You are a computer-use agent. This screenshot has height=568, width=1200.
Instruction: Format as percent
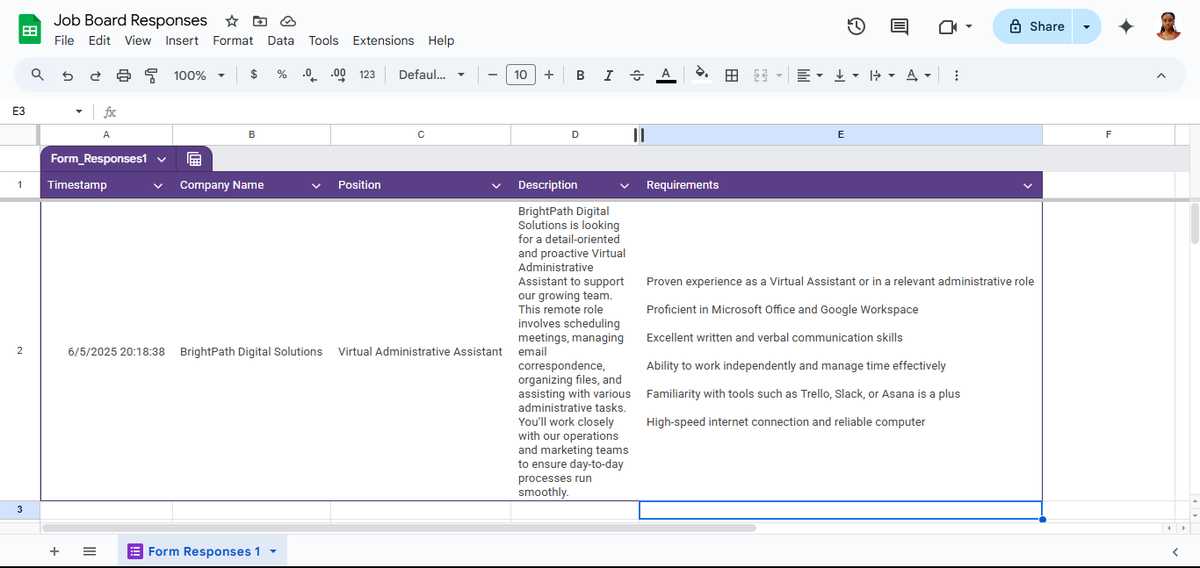pos(282,74)
